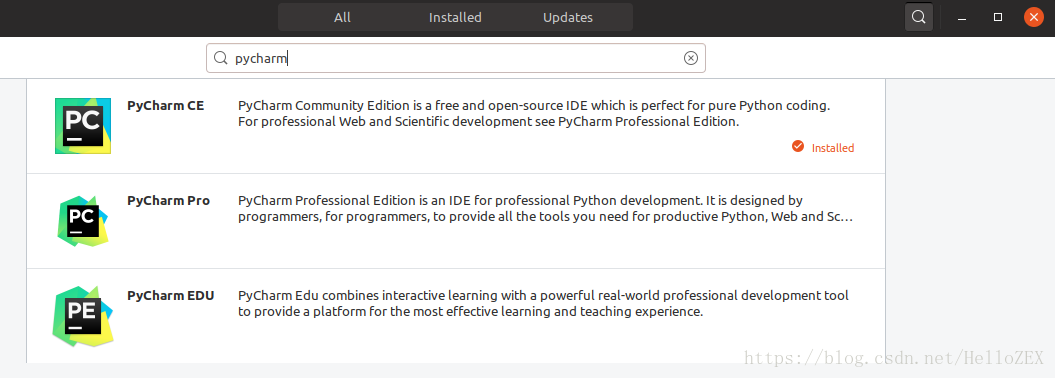Switch to the Installed tab
This screenshot has width=1055, height=378.
pyautogui.click(x=456, y=17)
